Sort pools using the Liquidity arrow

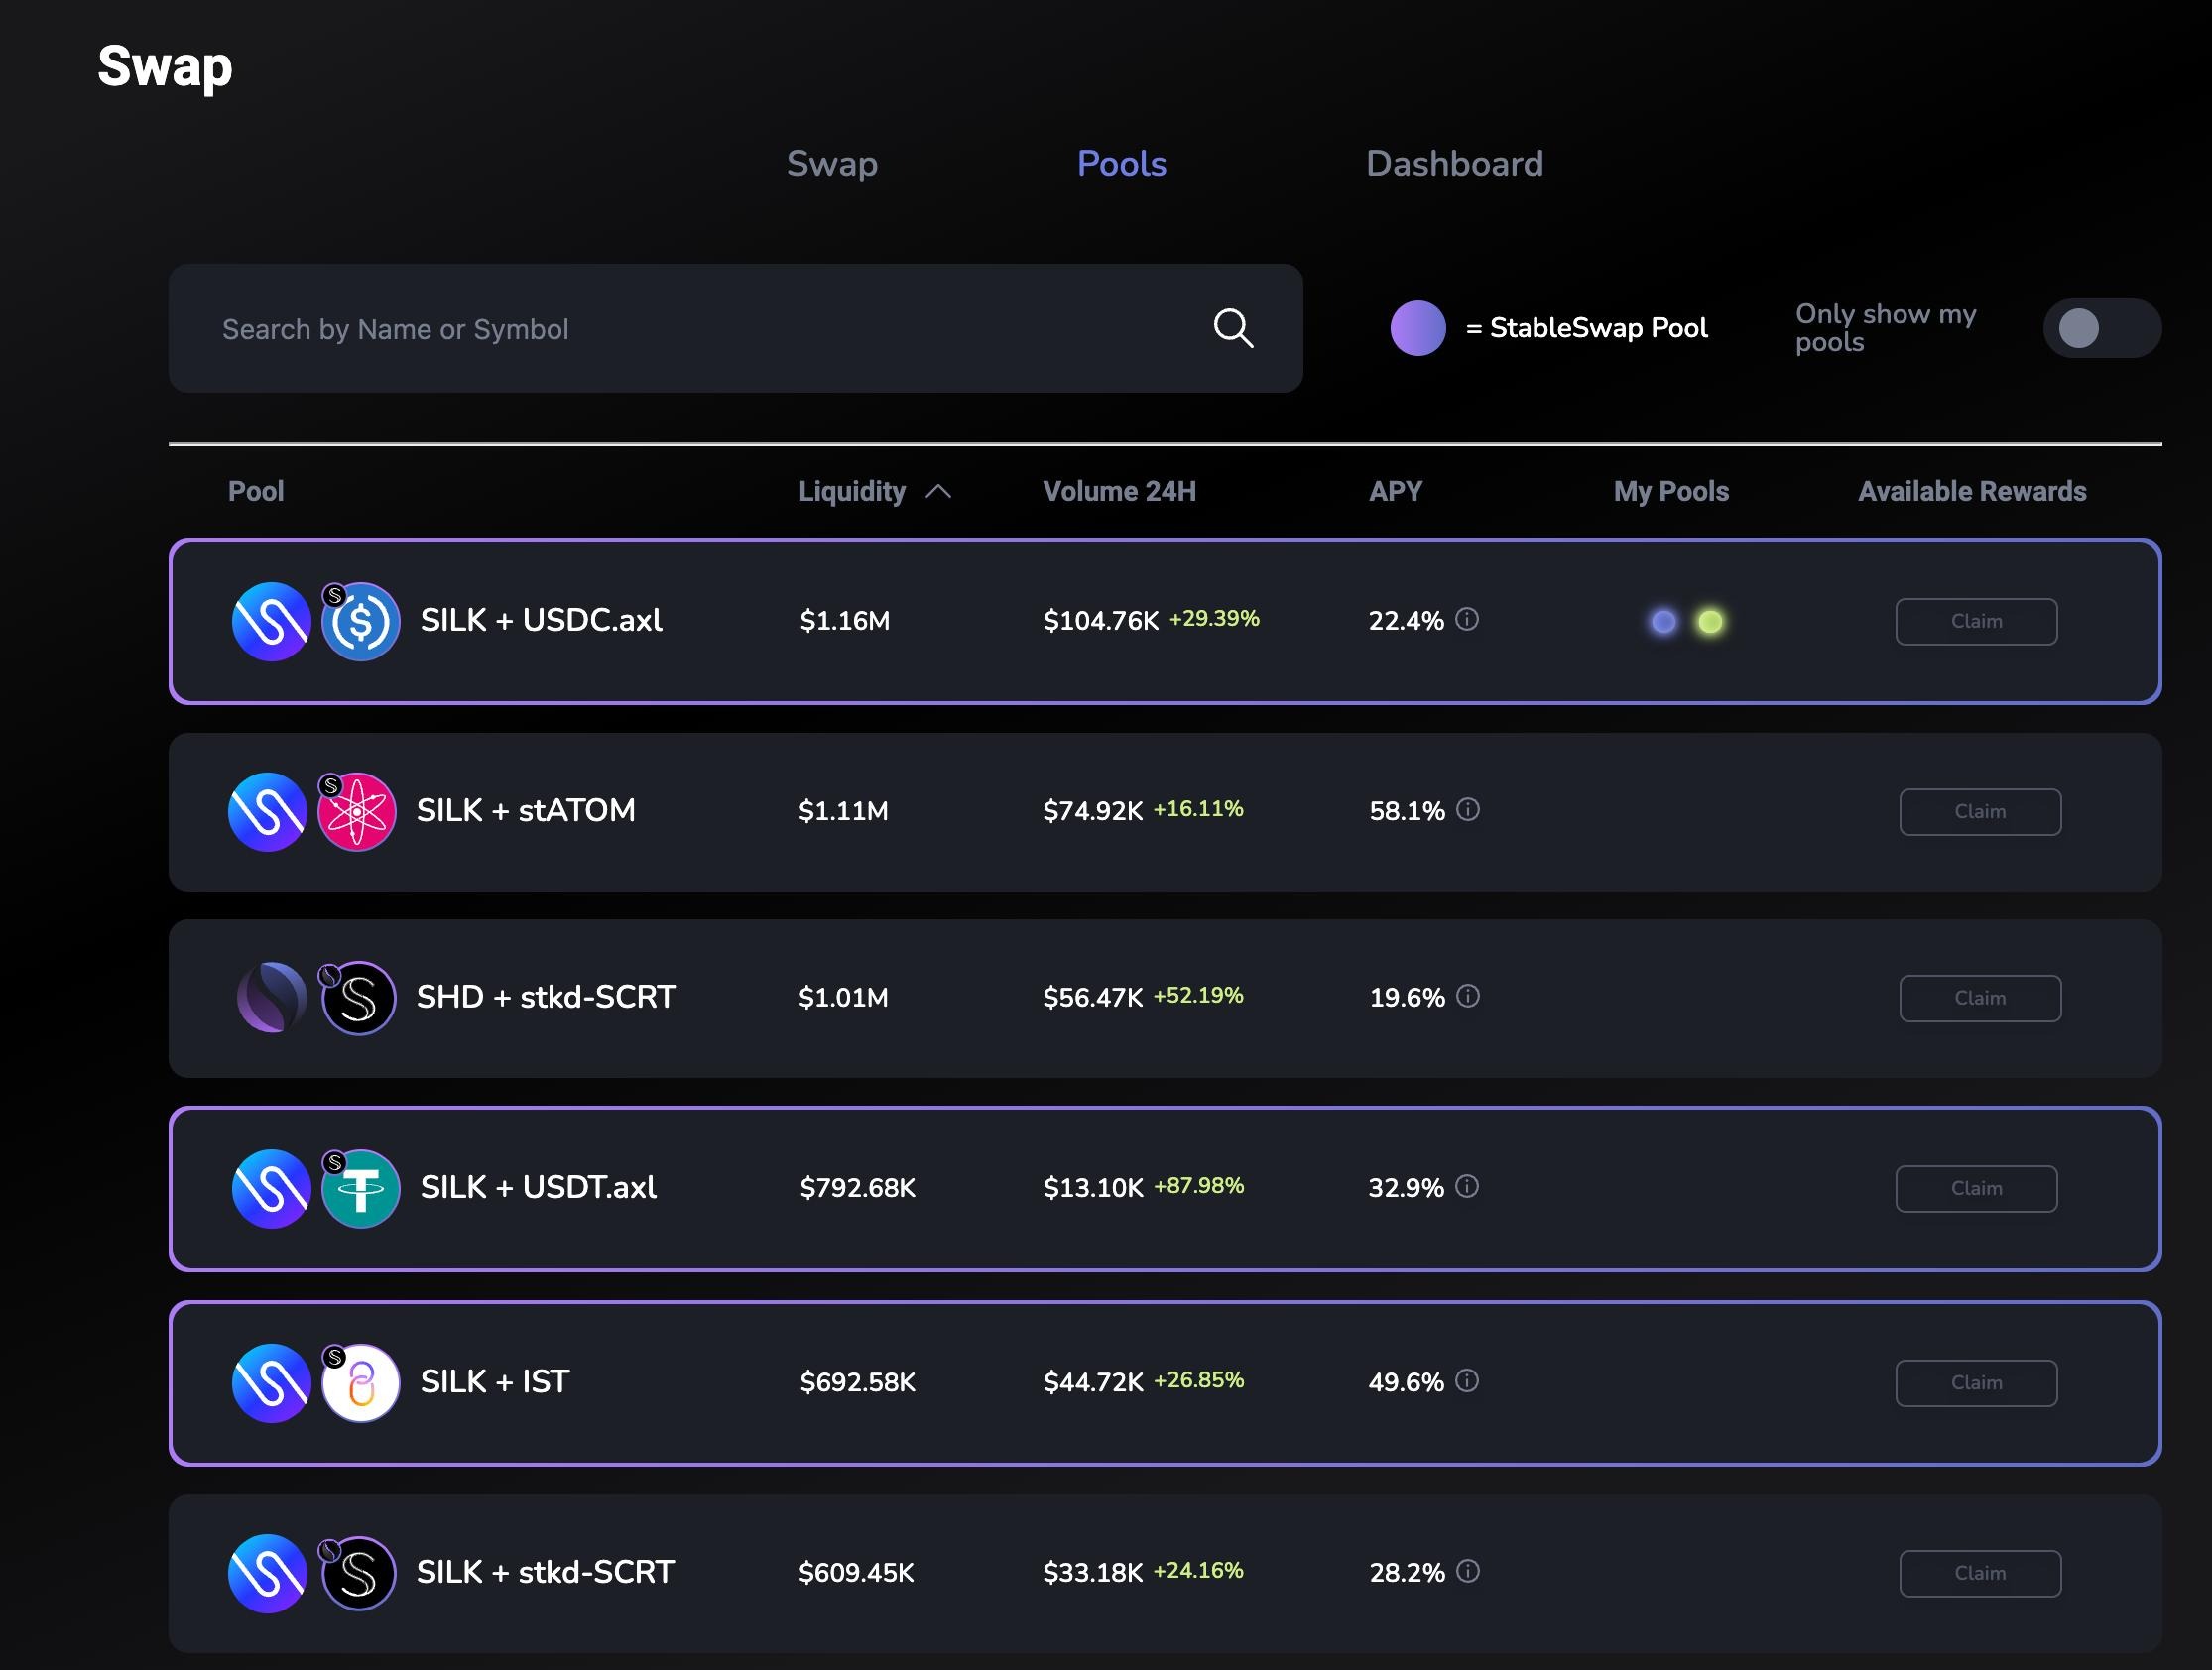tap(937, 491)
